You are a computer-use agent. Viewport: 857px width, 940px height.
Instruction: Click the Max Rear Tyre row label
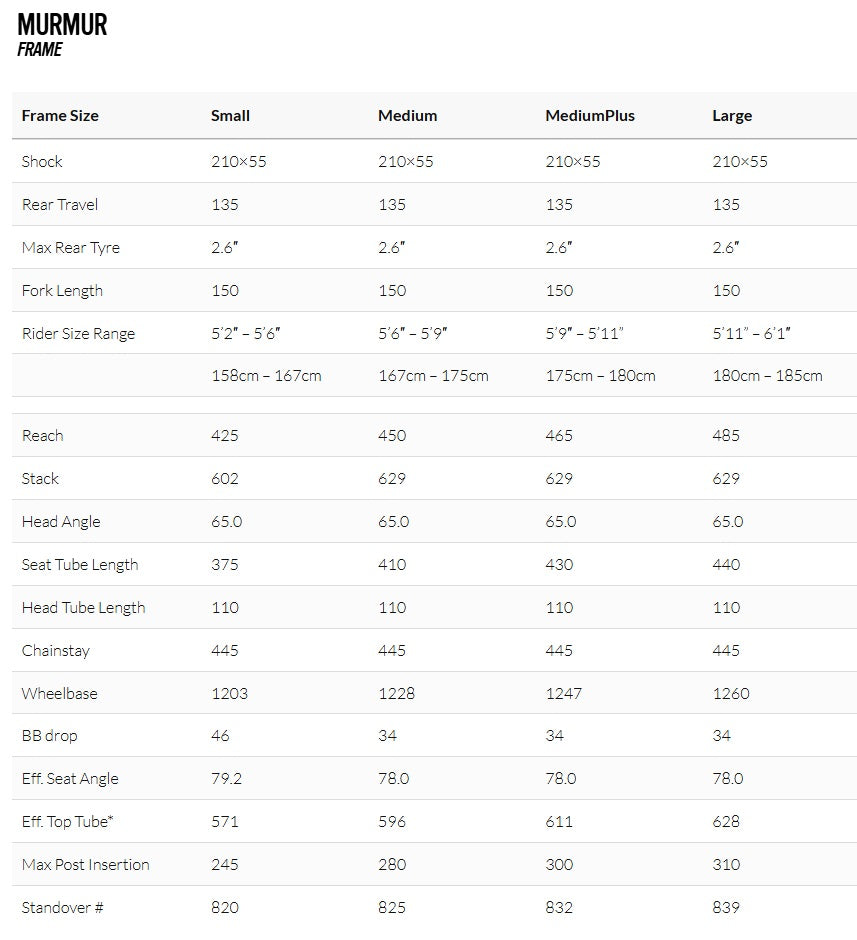tap(71, 248)
